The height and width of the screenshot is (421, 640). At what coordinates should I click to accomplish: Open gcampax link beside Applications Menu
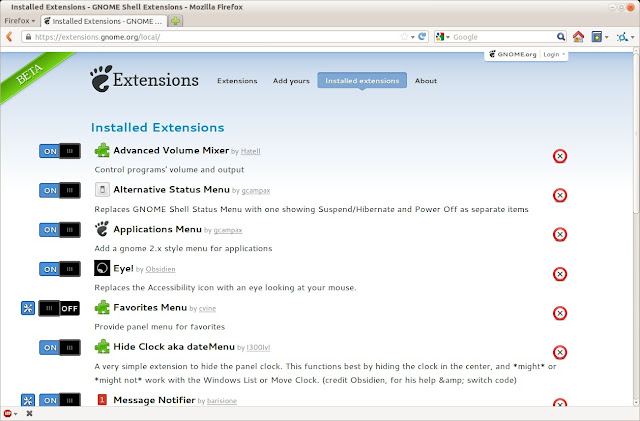pos(228,230)
